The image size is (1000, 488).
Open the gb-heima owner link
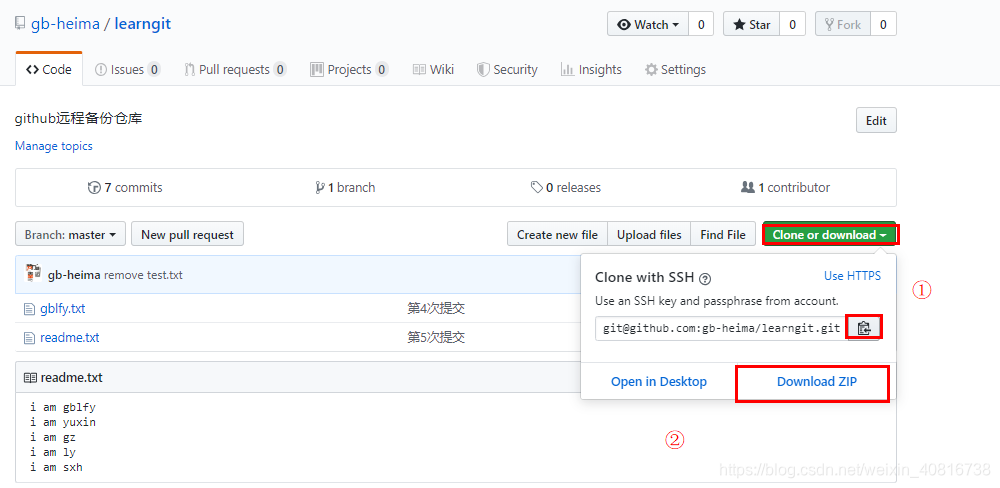65,24
